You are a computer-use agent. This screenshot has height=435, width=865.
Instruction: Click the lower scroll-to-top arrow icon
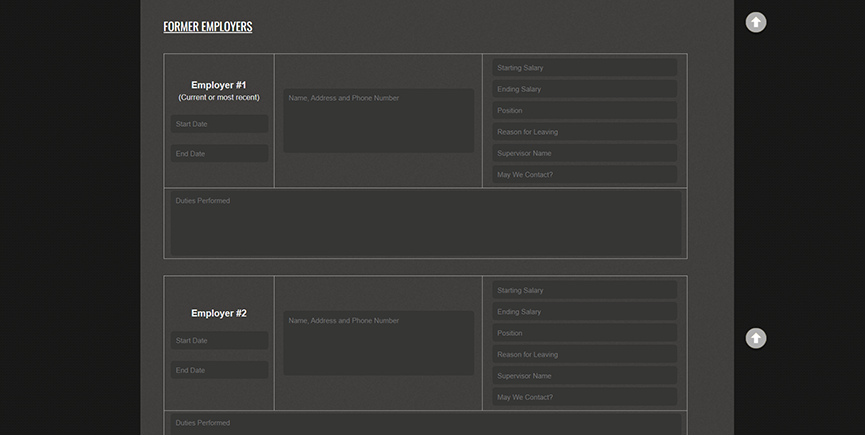(x=756, y=338)
